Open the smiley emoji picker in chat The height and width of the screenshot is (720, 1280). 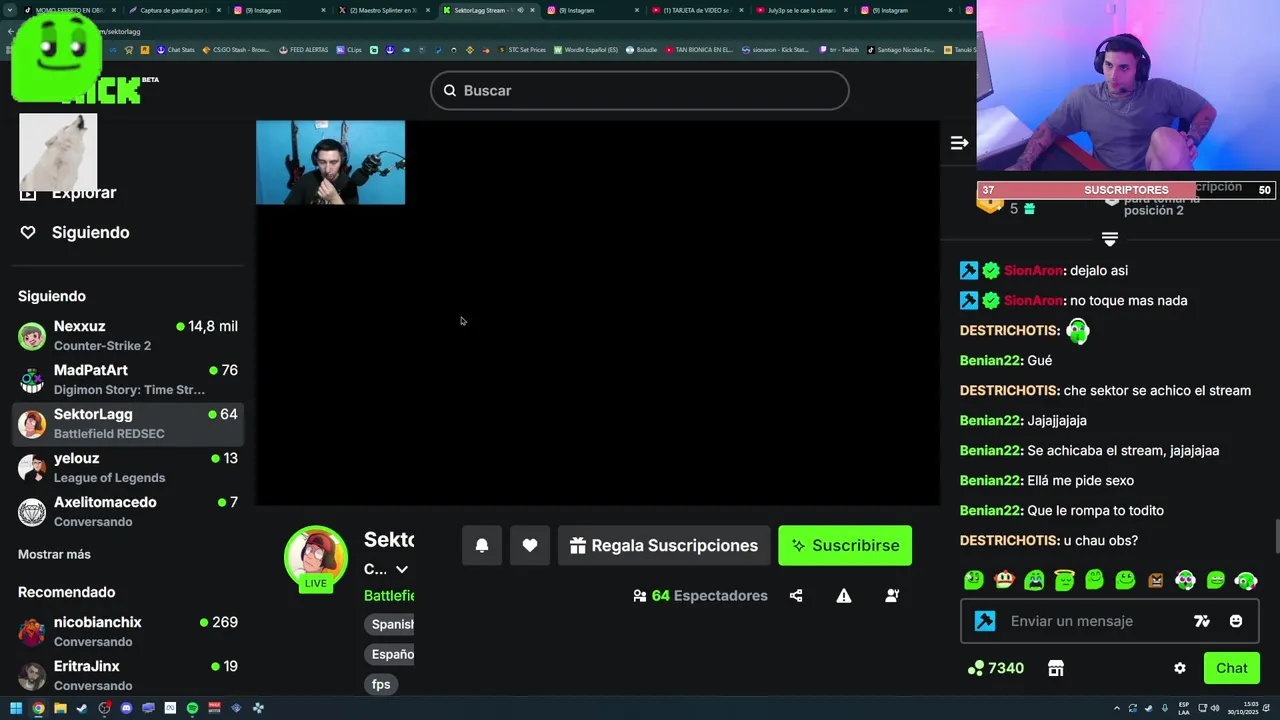point(1236,621)
